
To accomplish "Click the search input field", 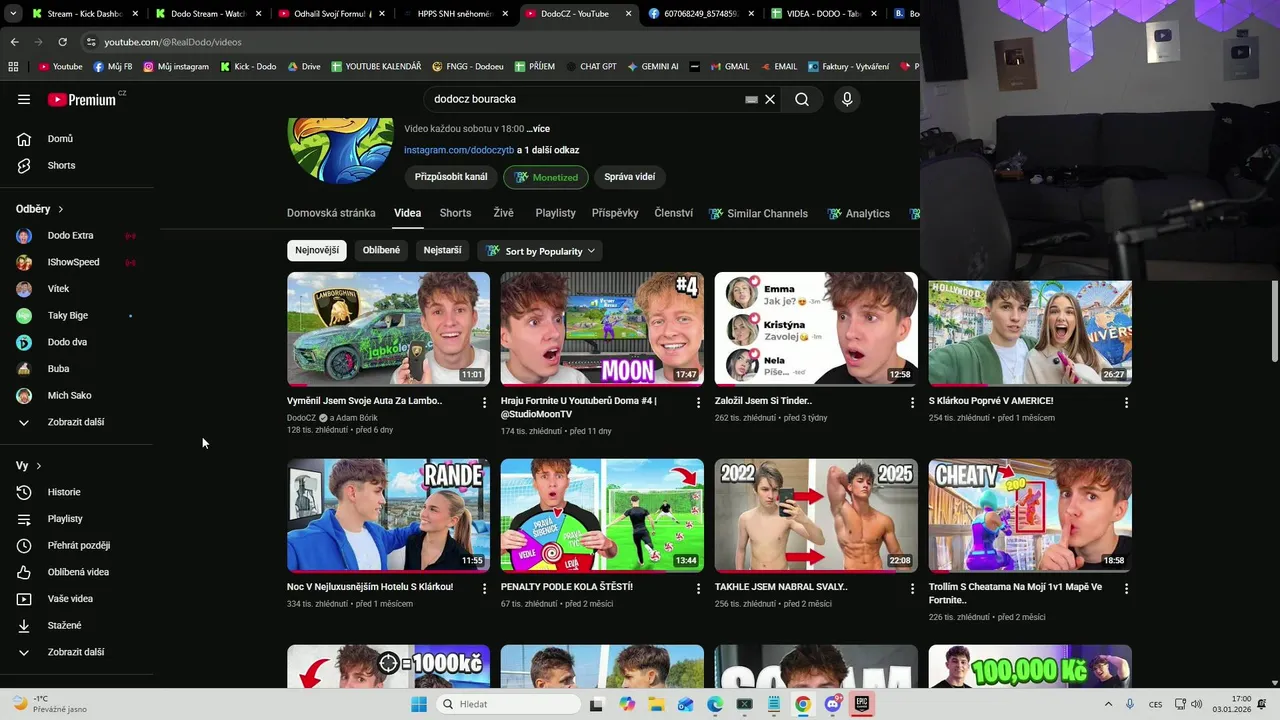I will click(x=585, y=99).
